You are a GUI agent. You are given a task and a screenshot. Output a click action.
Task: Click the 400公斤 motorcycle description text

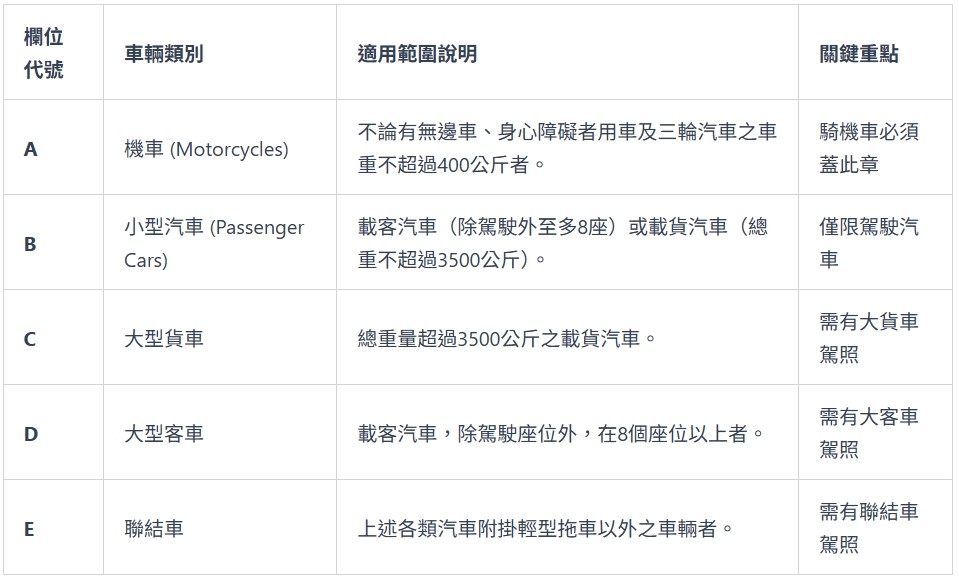[566, 148]
